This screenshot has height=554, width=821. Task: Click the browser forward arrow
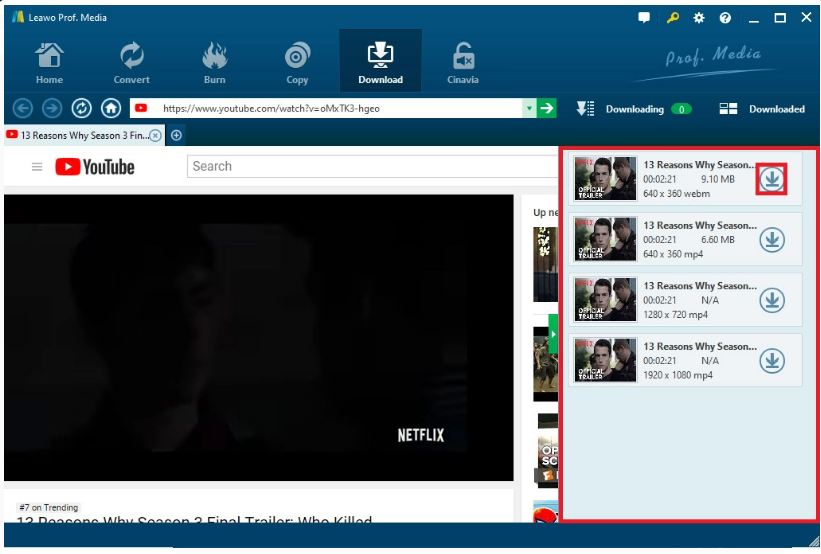pos(52,108)
